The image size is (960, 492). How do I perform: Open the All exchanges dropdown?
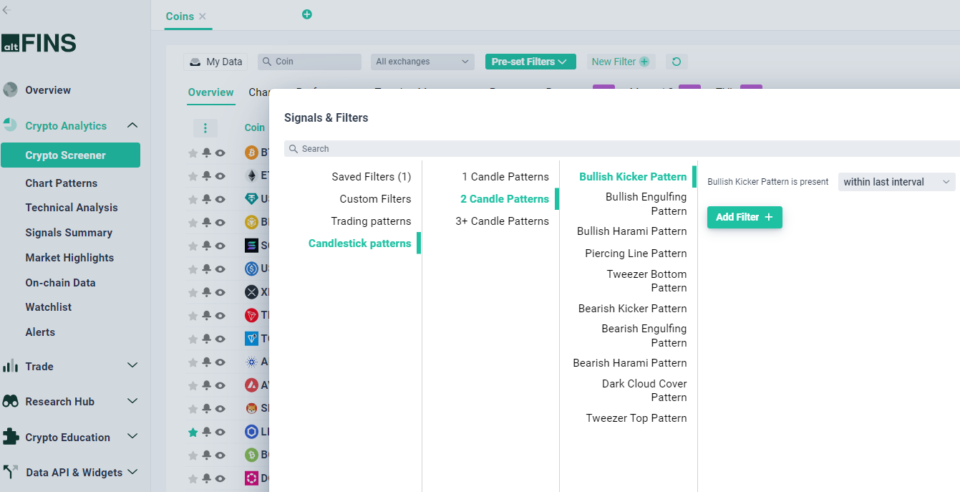pos(422,62)
